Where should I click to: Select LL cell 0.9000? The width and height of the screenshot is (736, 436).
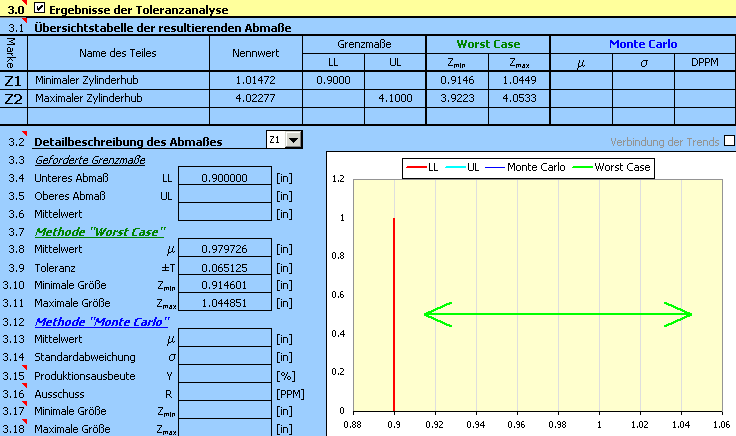click(333, 80)
